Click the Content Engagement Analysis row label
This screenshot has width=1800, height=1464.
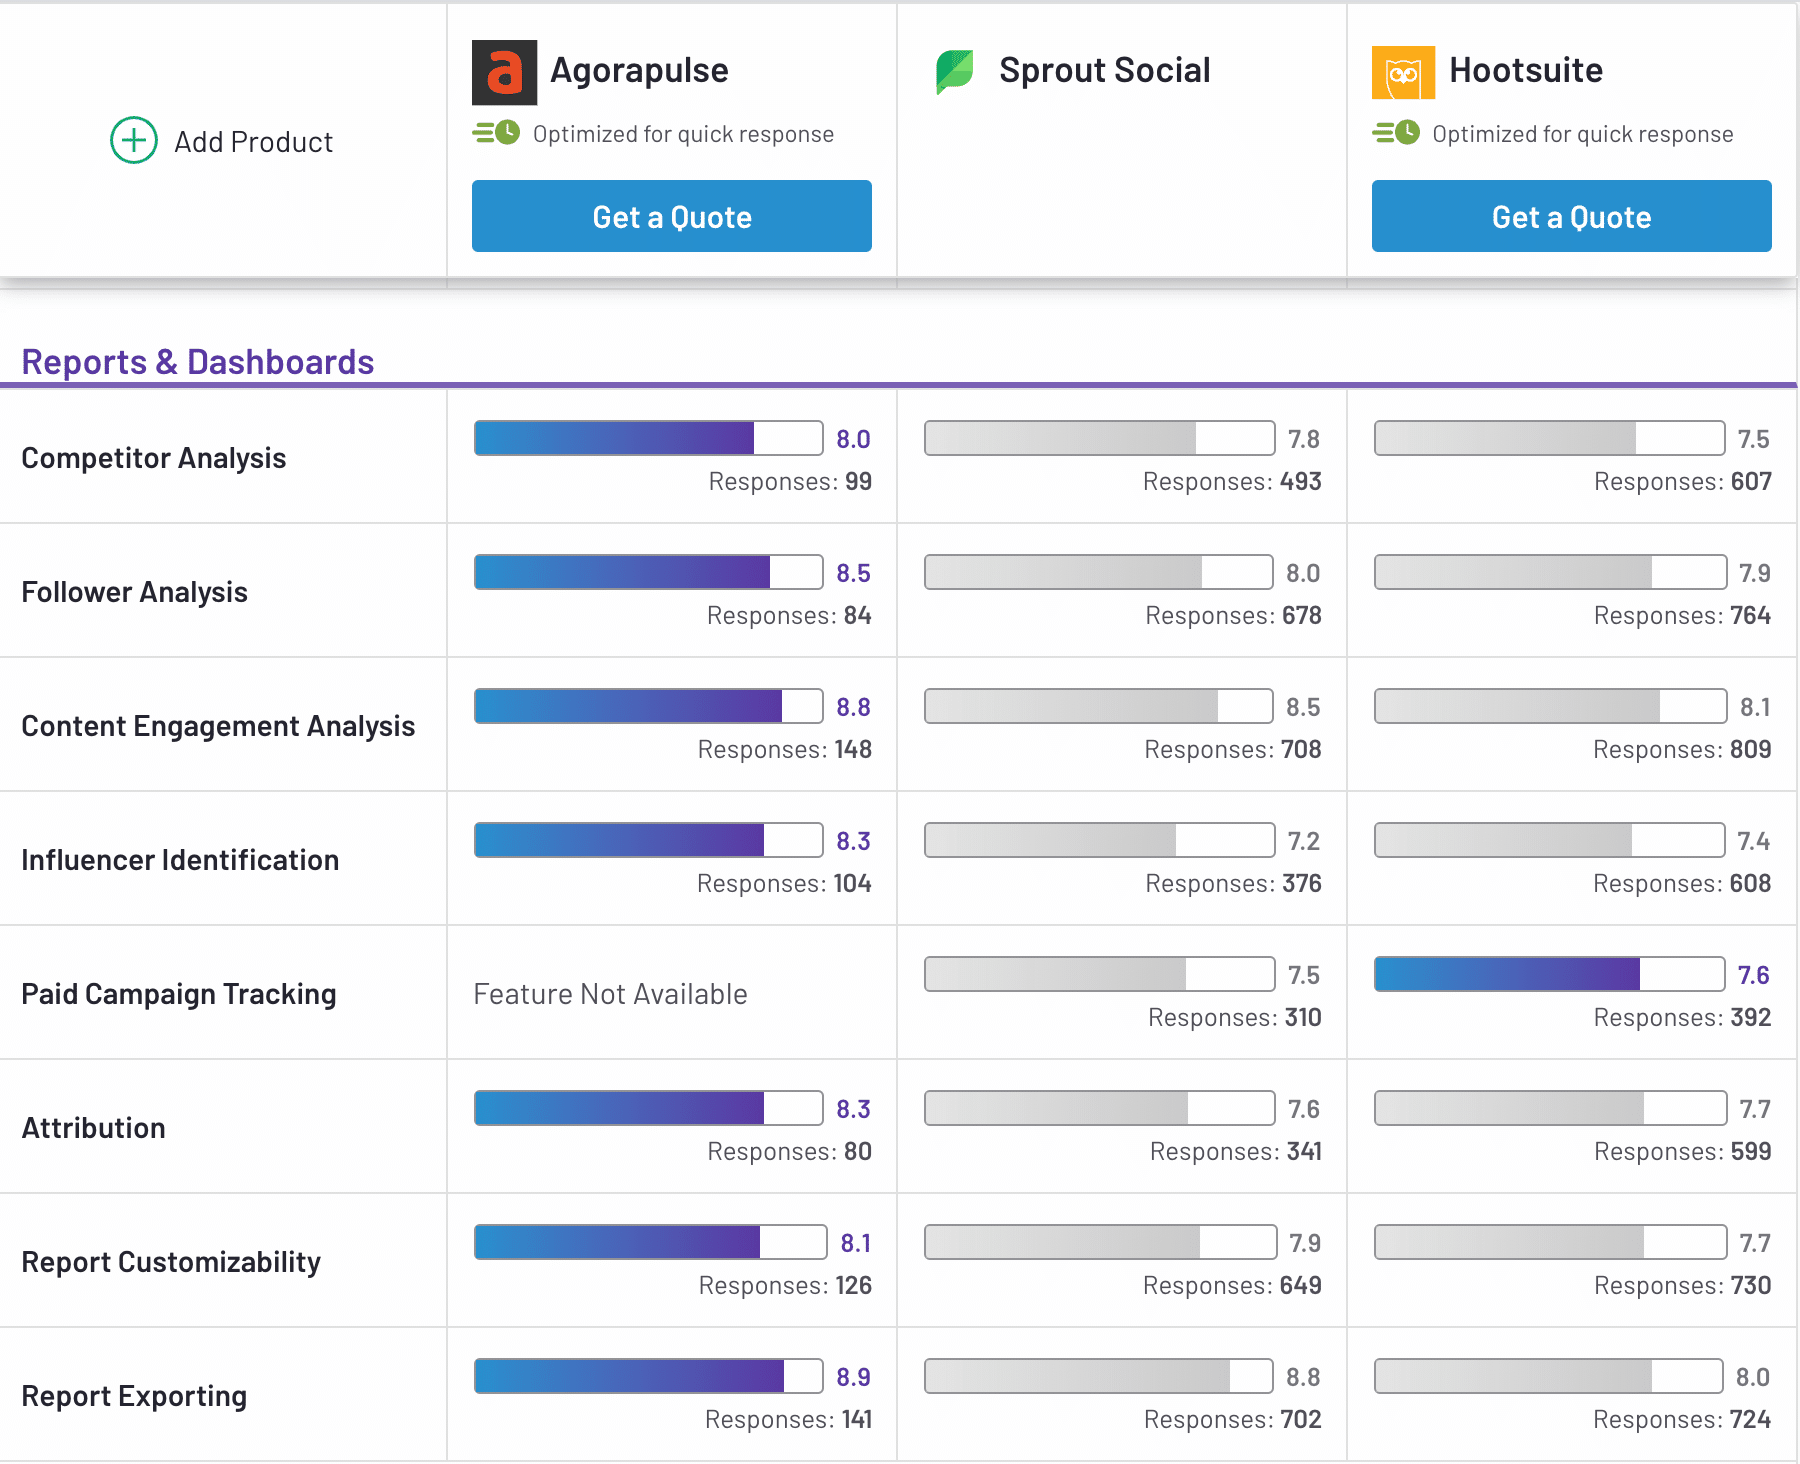[x=218, y=726]
